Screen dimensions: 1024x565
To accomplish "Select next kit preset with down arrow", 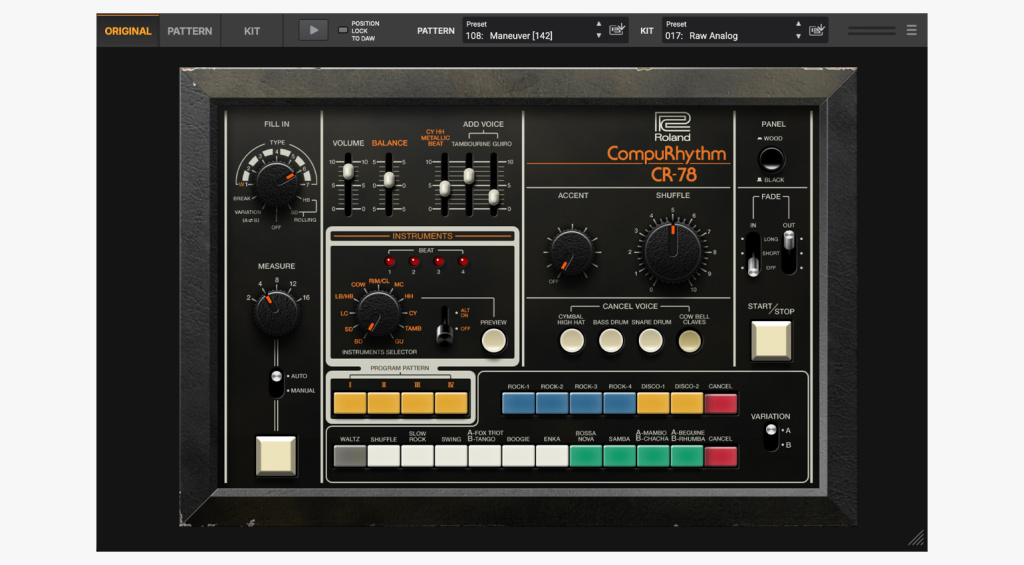I will (x=798, y=37).
